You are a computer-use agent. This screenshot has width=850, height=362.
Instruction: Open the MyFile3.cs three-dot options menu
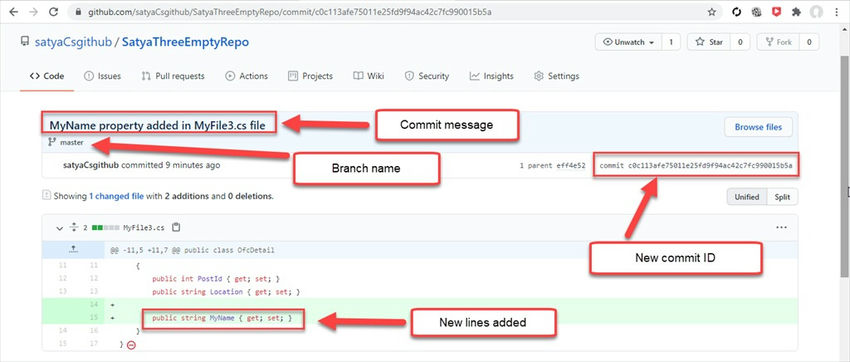point(781,228)
